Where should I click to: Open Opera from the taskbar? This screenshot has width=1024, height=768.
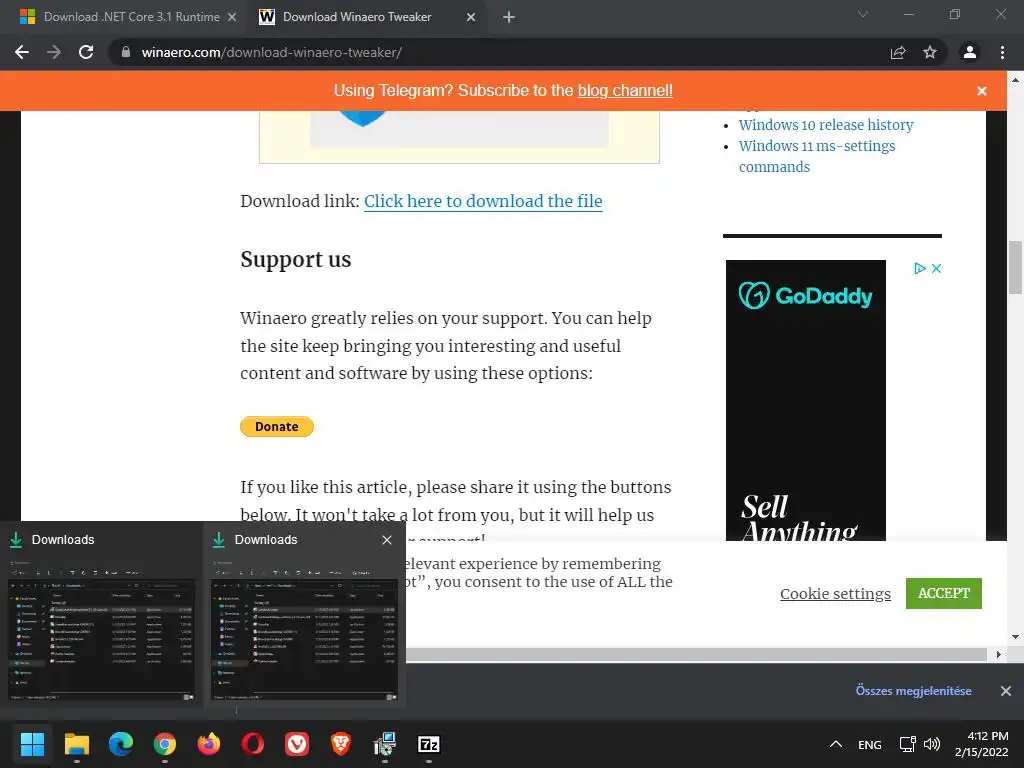pos(253,744)
